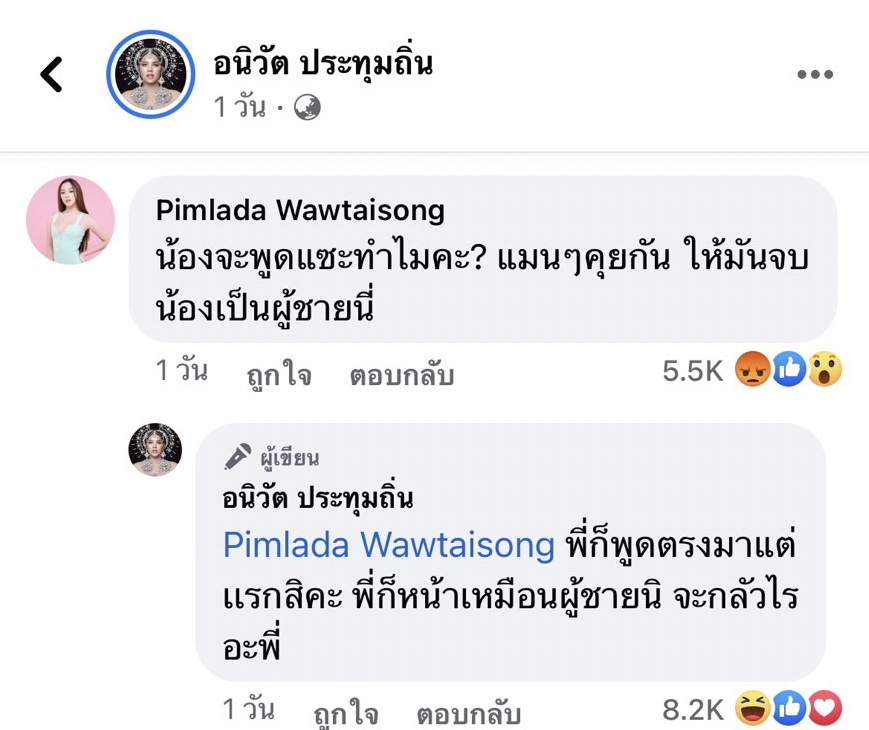Open อนิวัต ประทุมถิ่น's profile picture
This screenshot has width=869, height=730.
pos(150,73)
